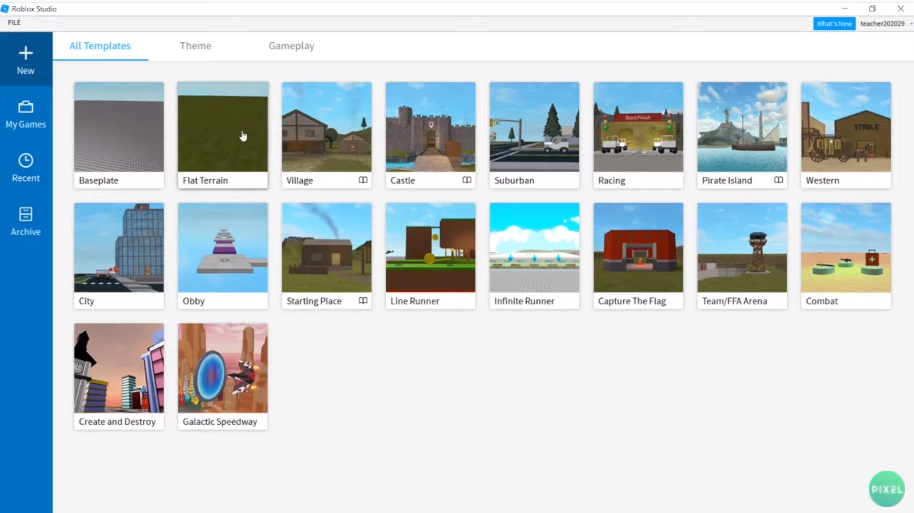Click the Racing label text

click(611, 181)
